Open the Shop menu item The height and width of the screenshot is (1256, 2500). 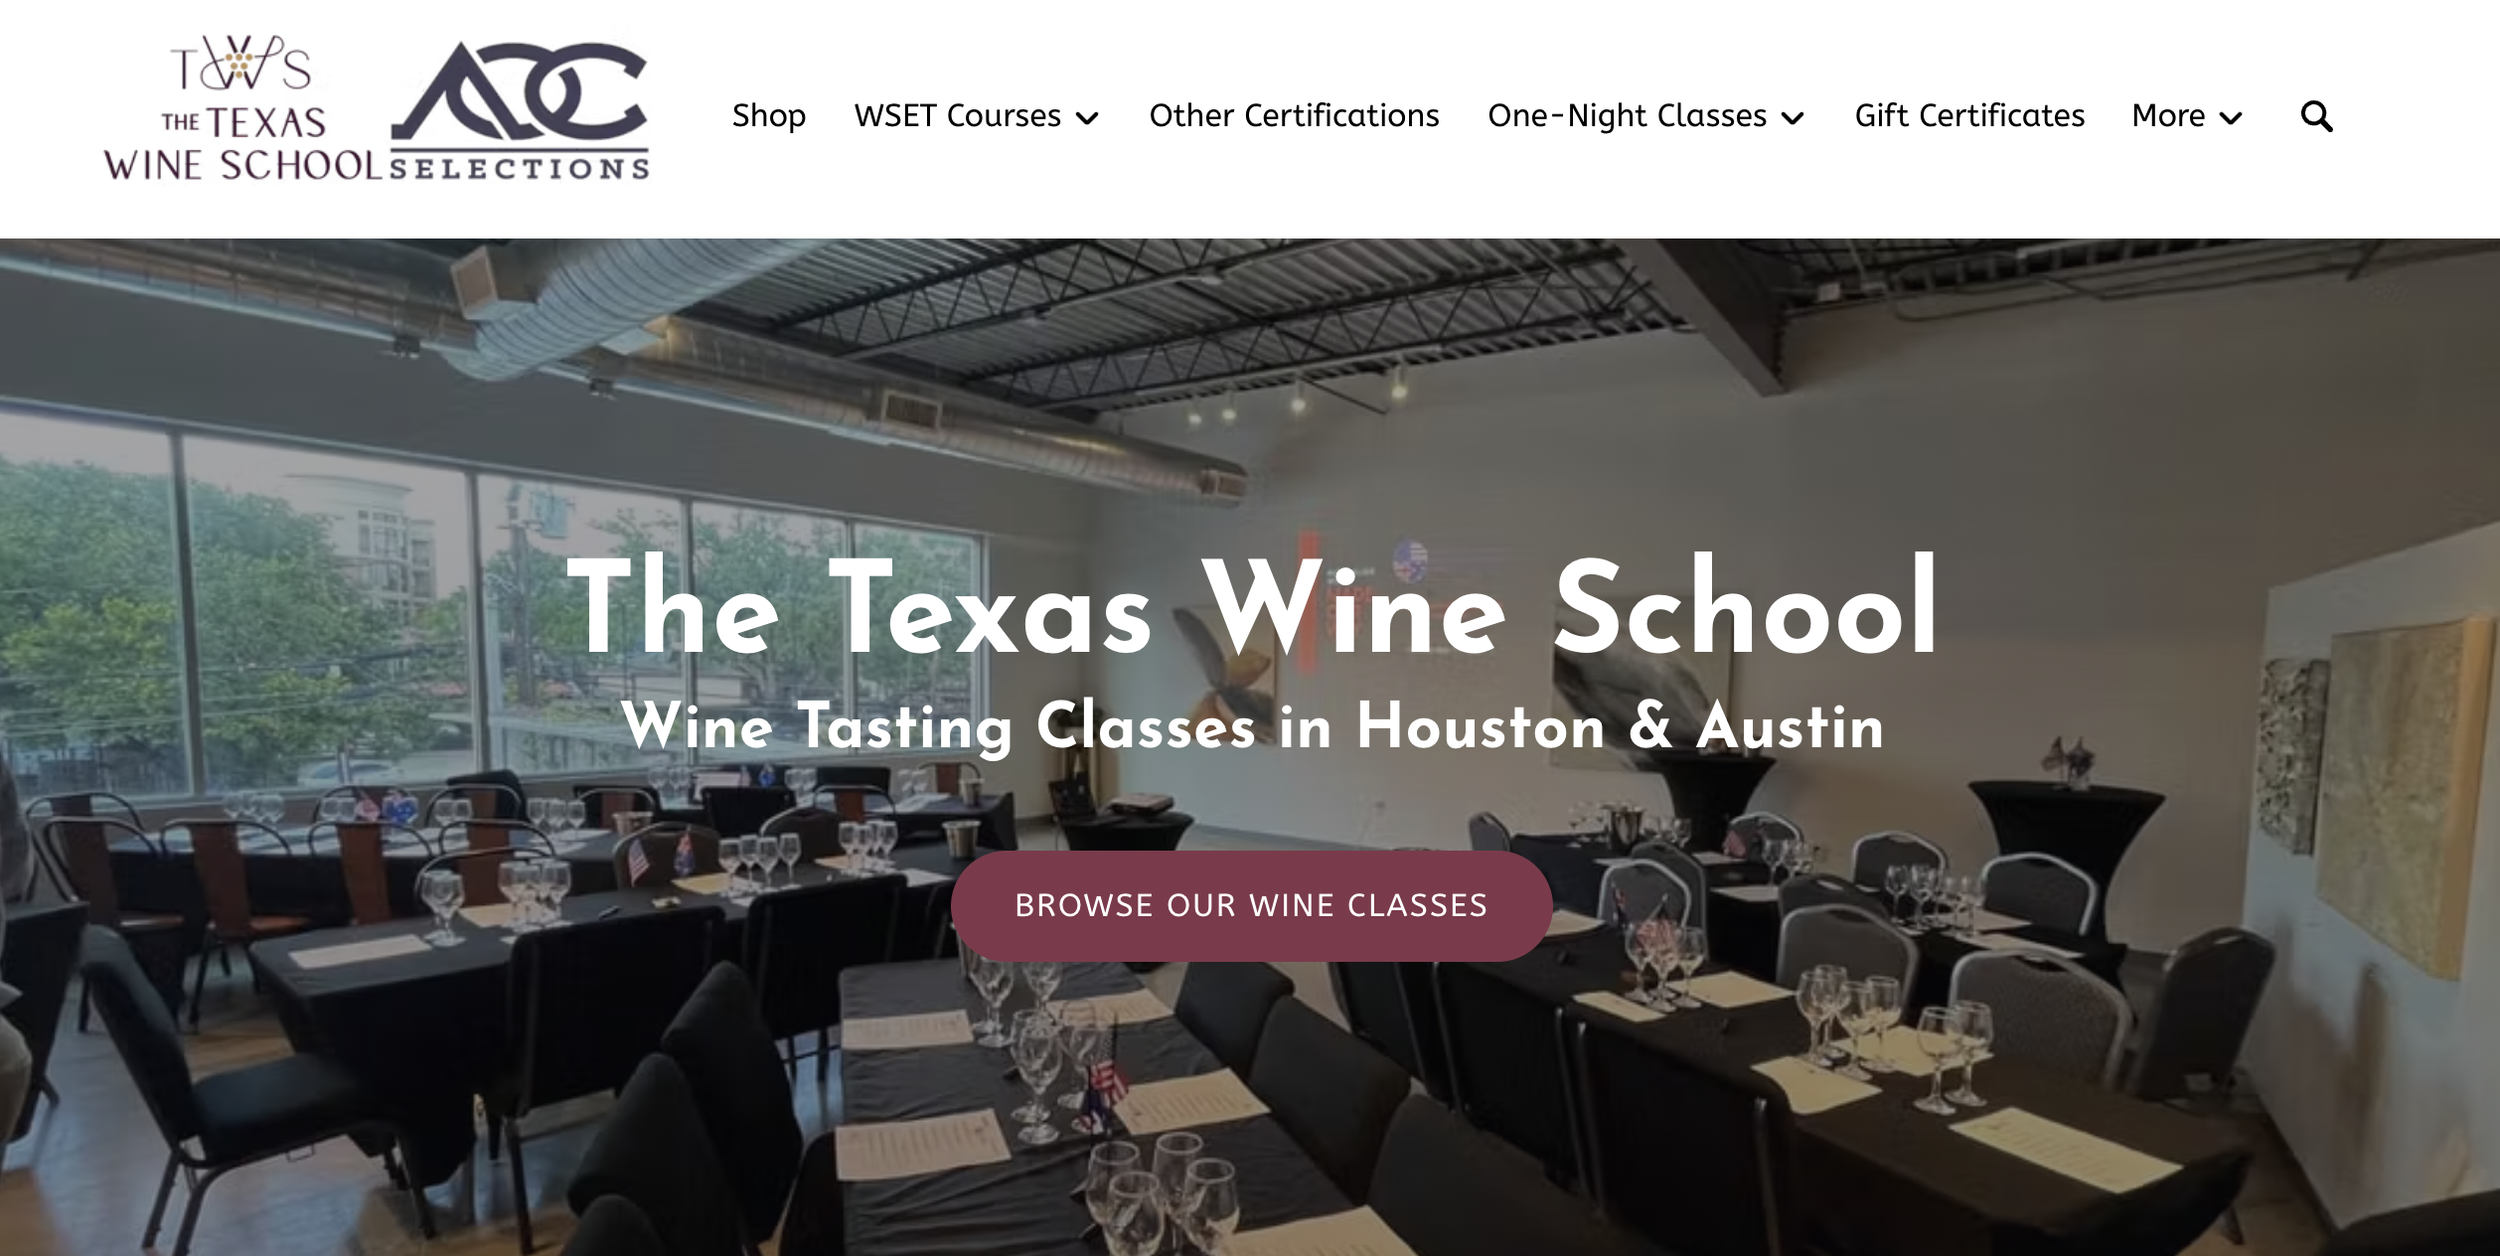click(768, 116)
